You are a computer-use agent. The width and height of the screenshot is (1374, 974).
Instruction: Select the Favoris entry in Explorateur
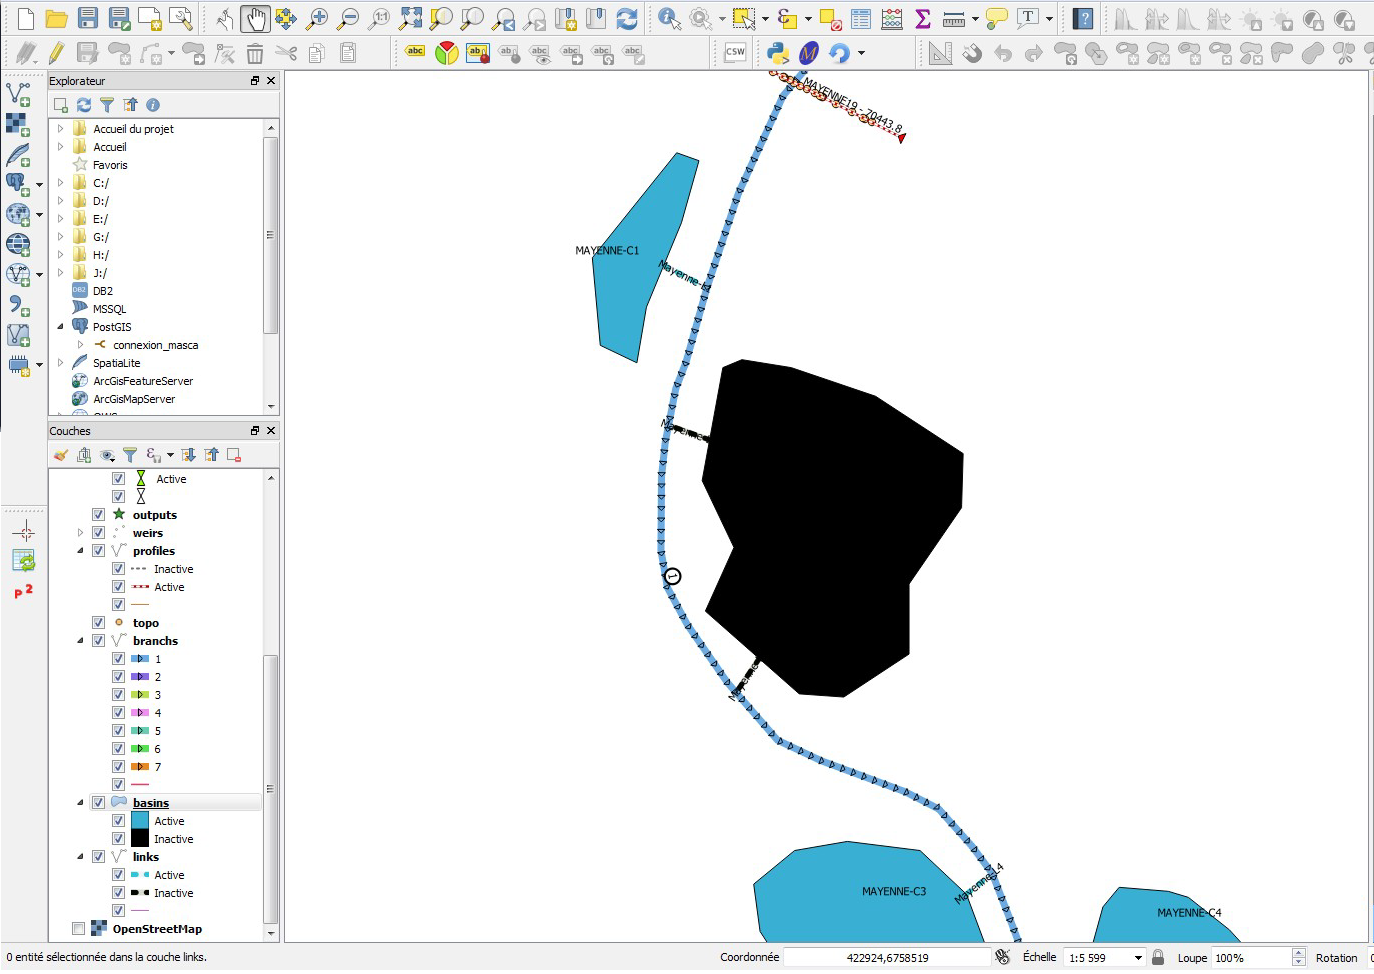tap(110, 165)
